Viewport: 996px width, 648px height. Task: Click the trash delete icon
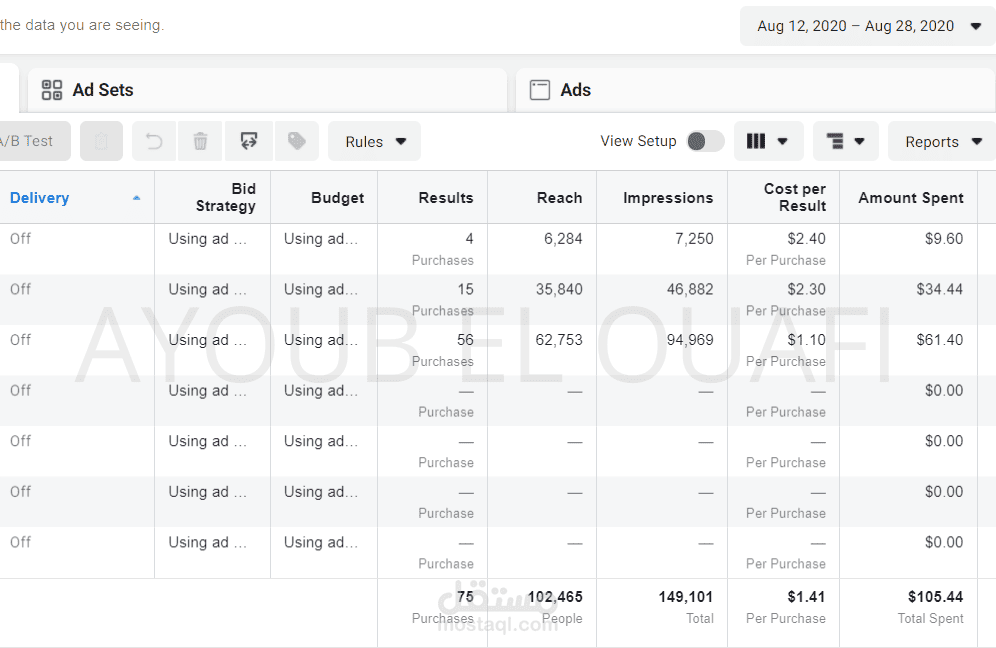click(200, 141)
